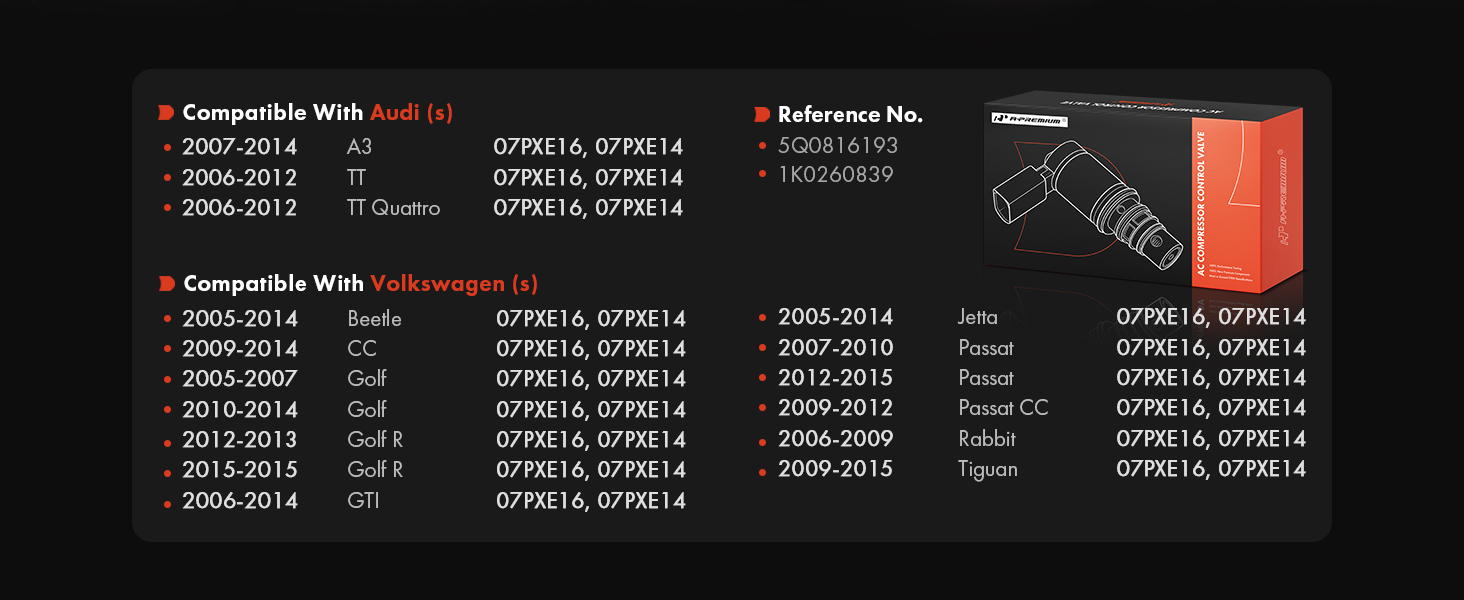Select the year range "2015-2015" for Golf R
Screen dimensions: 1464x600
tap(240, 470)
